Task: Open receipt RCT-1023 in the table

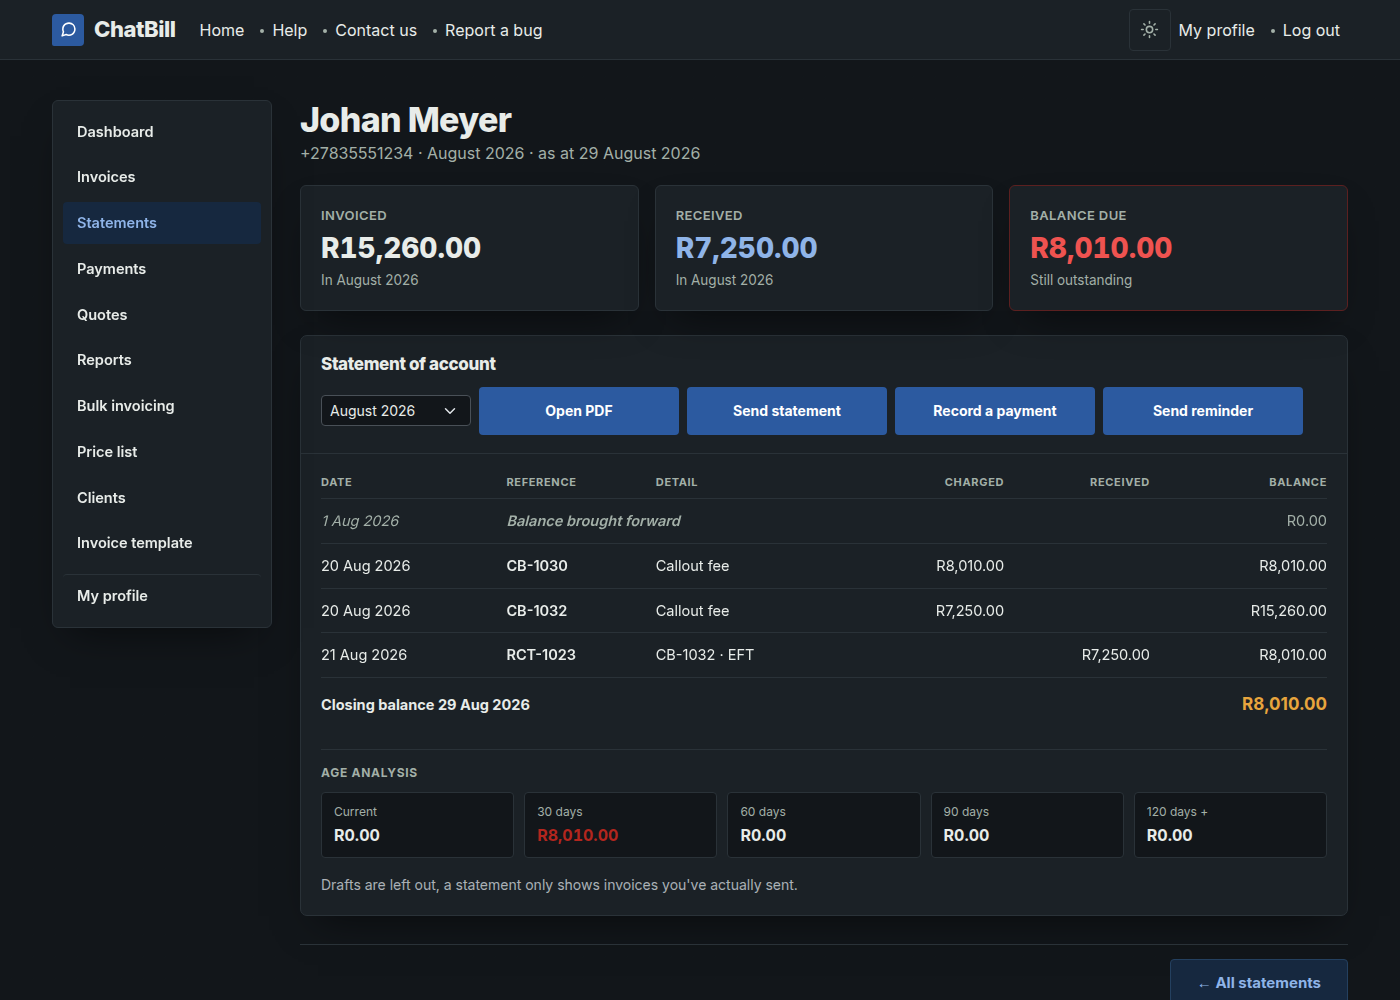Action: pyautogui.click(x=541, y=655)
